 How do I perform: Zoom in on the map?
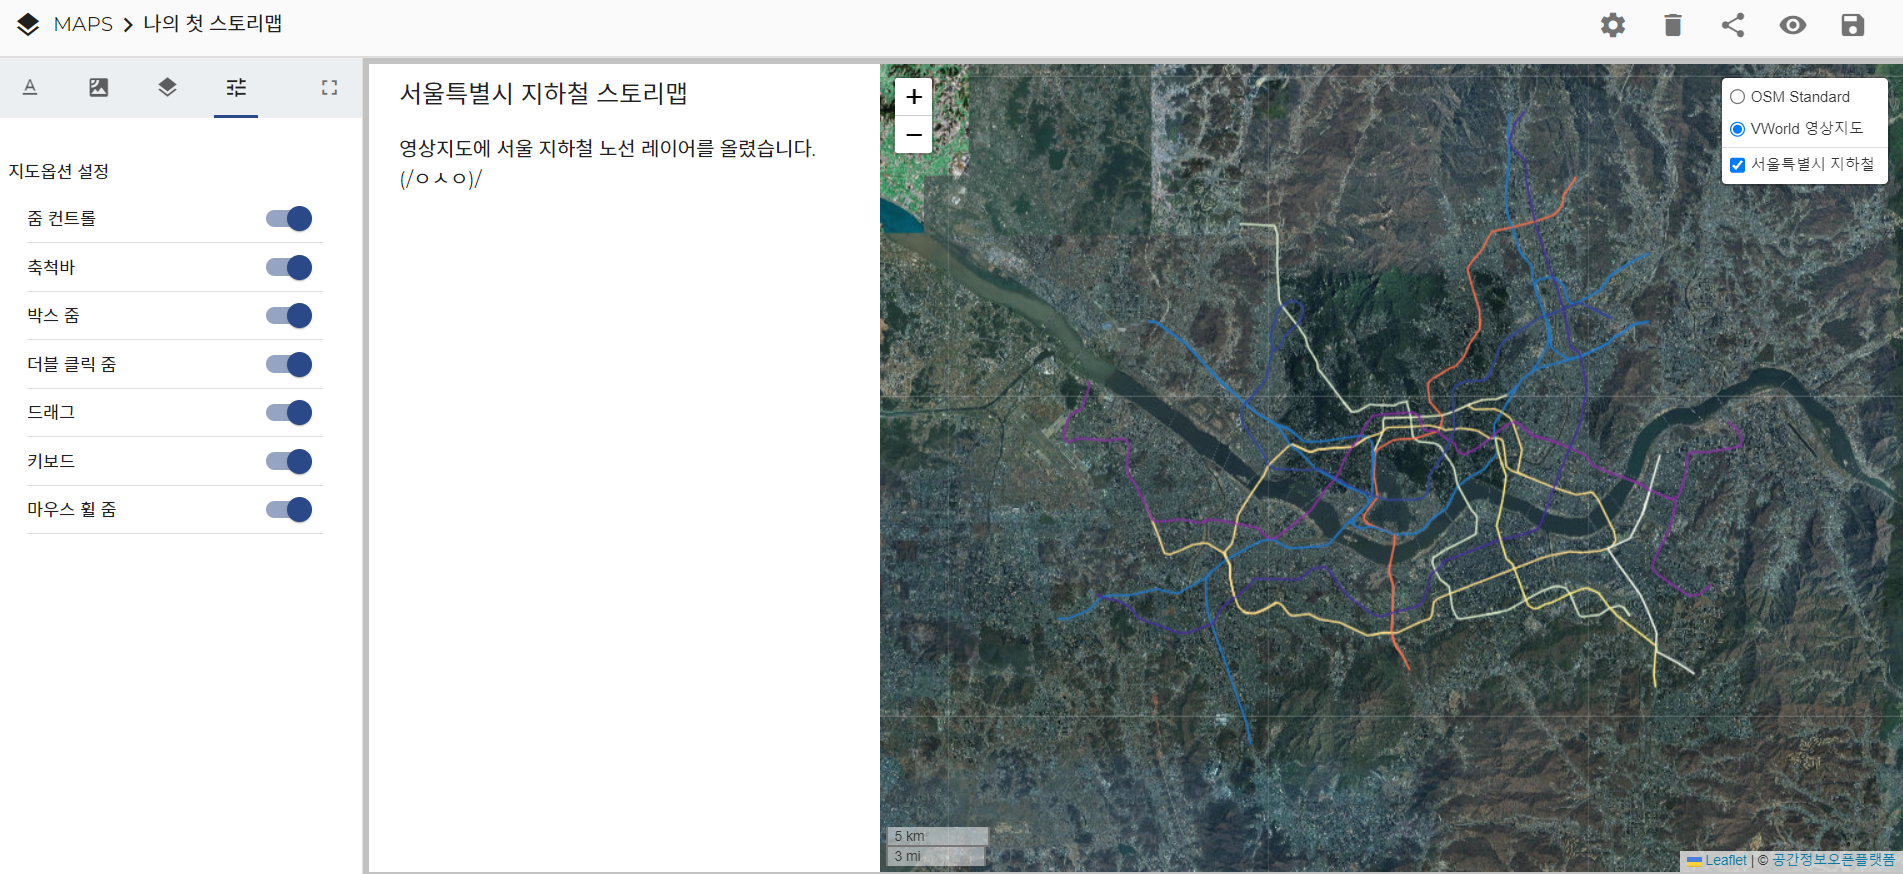click(x=913, y=97)
